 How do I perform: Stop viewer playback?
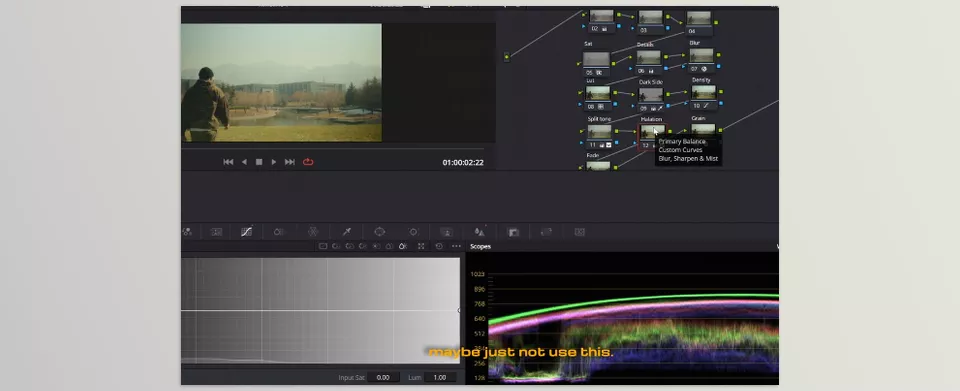point(259,162)
